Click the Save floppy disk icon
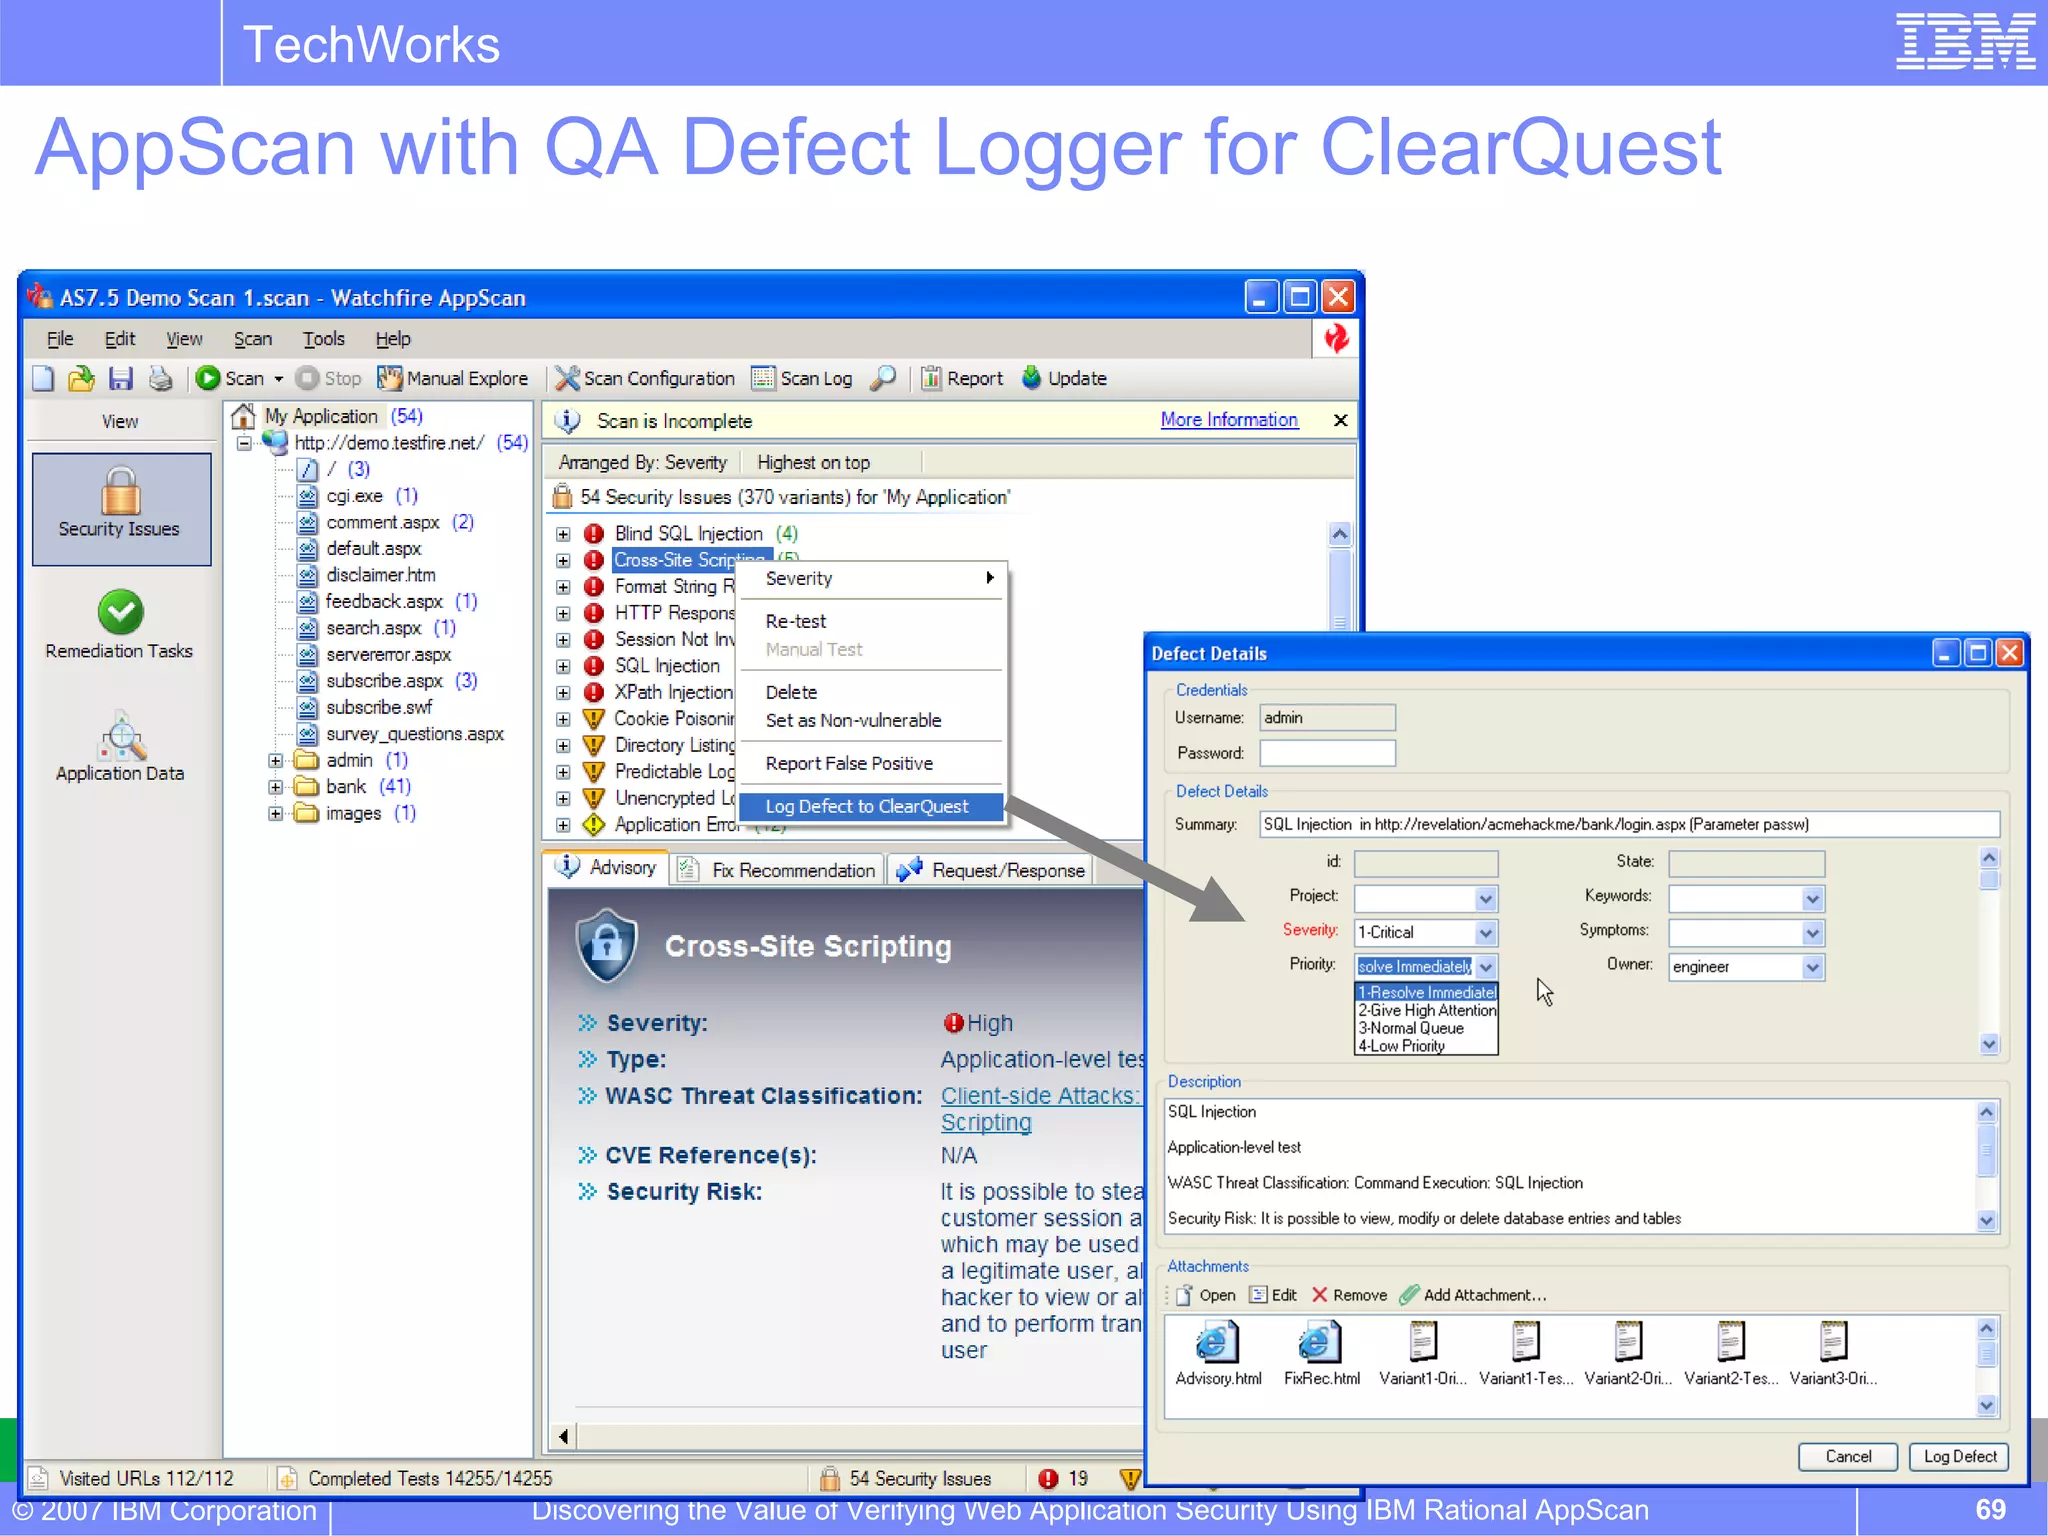This screenshot has width=2048, height=1536. click(121, 378)
